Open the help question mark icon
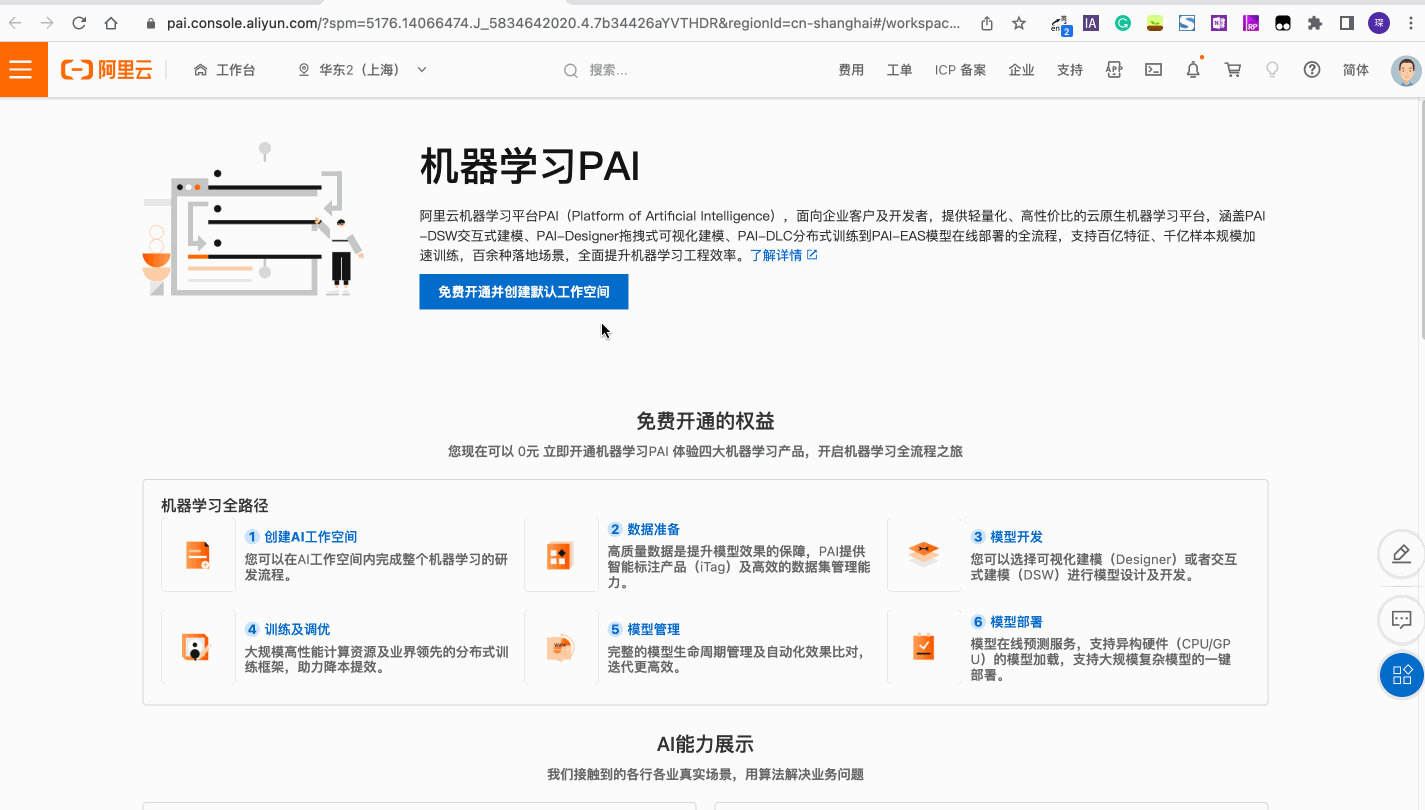Screen dimensions: 1425x810 1312,70
